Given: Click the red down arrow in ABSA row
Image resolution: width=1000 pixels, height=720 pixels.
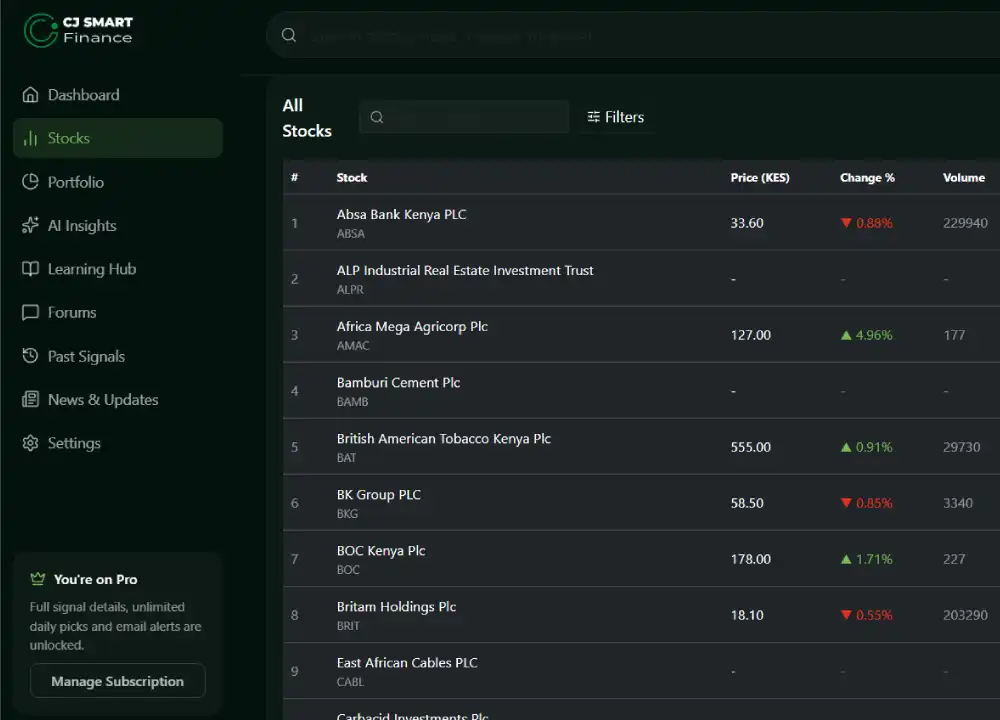Looking at the screenshot, I should (846, 223).
